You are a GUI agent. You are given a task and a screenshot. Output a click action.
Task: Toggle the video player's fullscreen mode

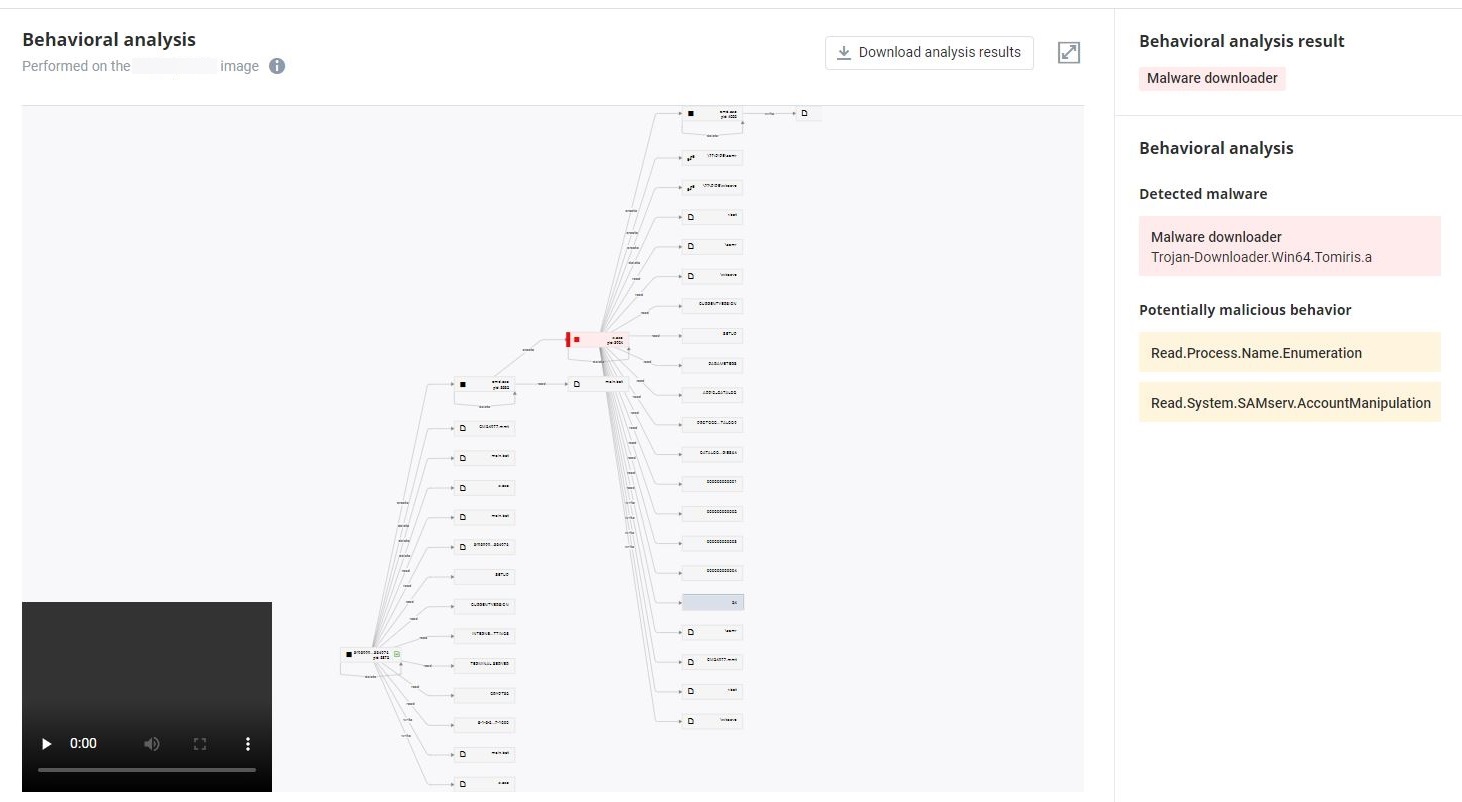point(200,744)
